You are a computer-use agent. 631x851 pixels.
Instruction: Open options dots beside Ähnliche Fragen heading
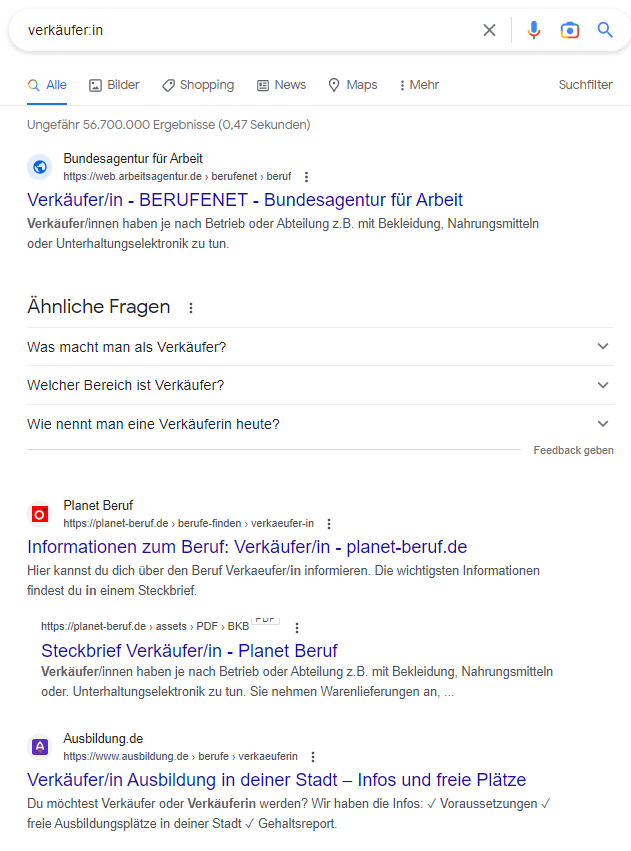point(191,308)
